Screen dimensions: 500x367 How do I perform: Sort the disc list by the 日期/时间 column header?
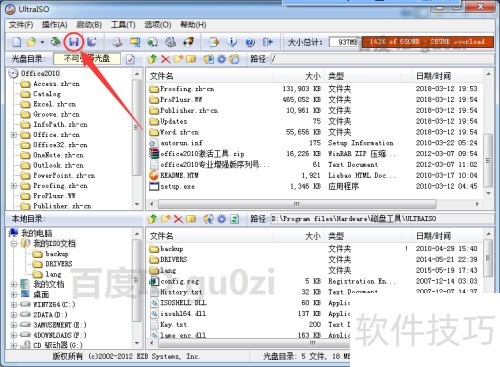coord(447,76)
